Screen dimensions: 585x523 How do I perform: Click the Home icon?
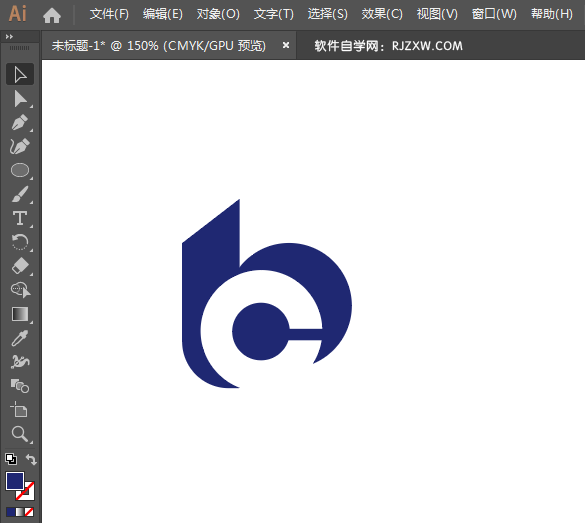click(x=52, y=15)
